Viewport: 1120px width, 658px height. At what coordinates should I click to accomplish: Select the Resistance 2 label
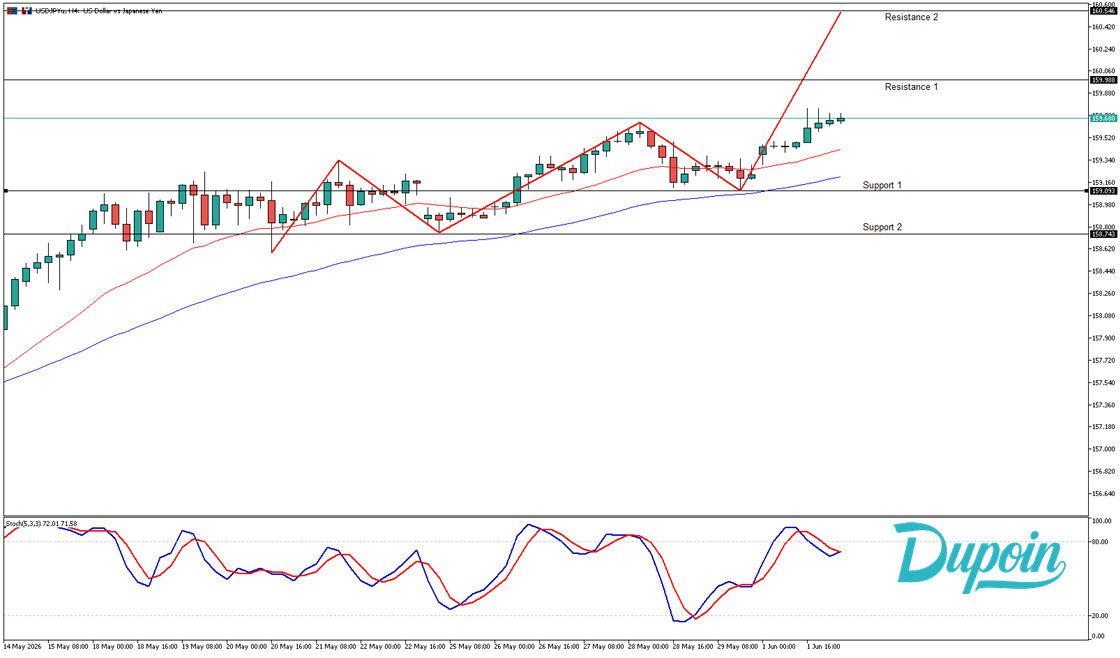point(911,17)
